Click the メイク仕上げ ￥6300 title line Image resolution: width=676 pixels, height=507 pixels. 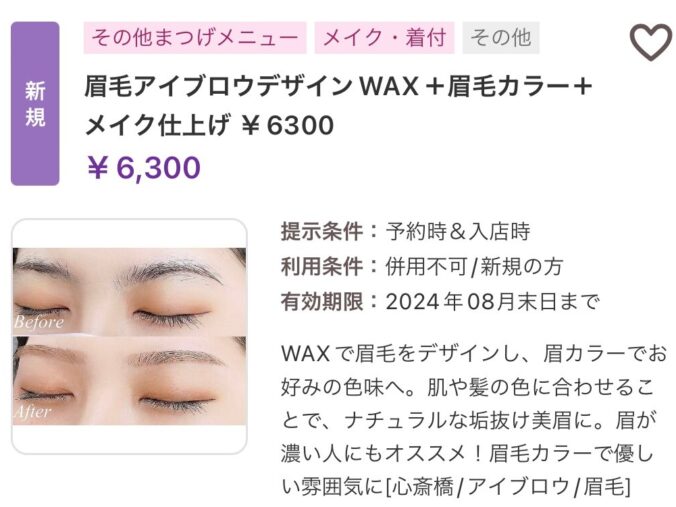[210, 125]
